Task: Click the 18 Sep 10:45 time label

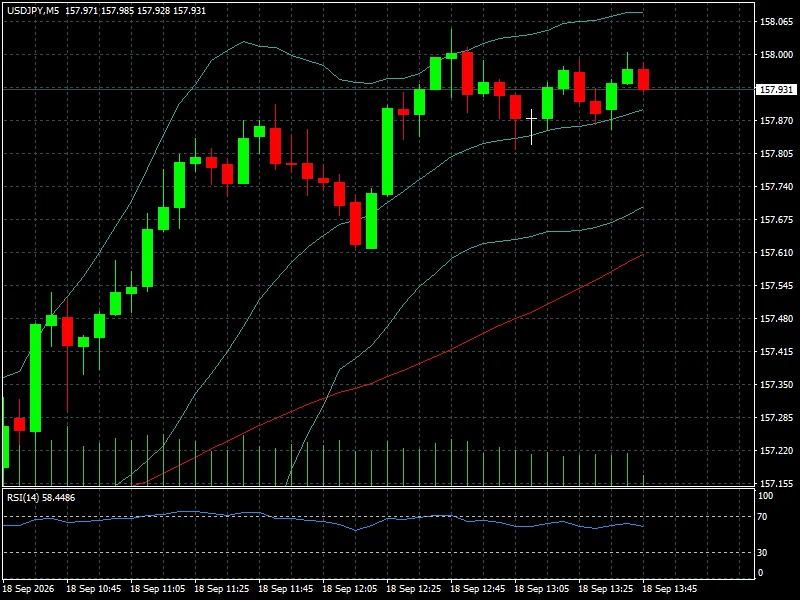Action: [x=94, y=588]
